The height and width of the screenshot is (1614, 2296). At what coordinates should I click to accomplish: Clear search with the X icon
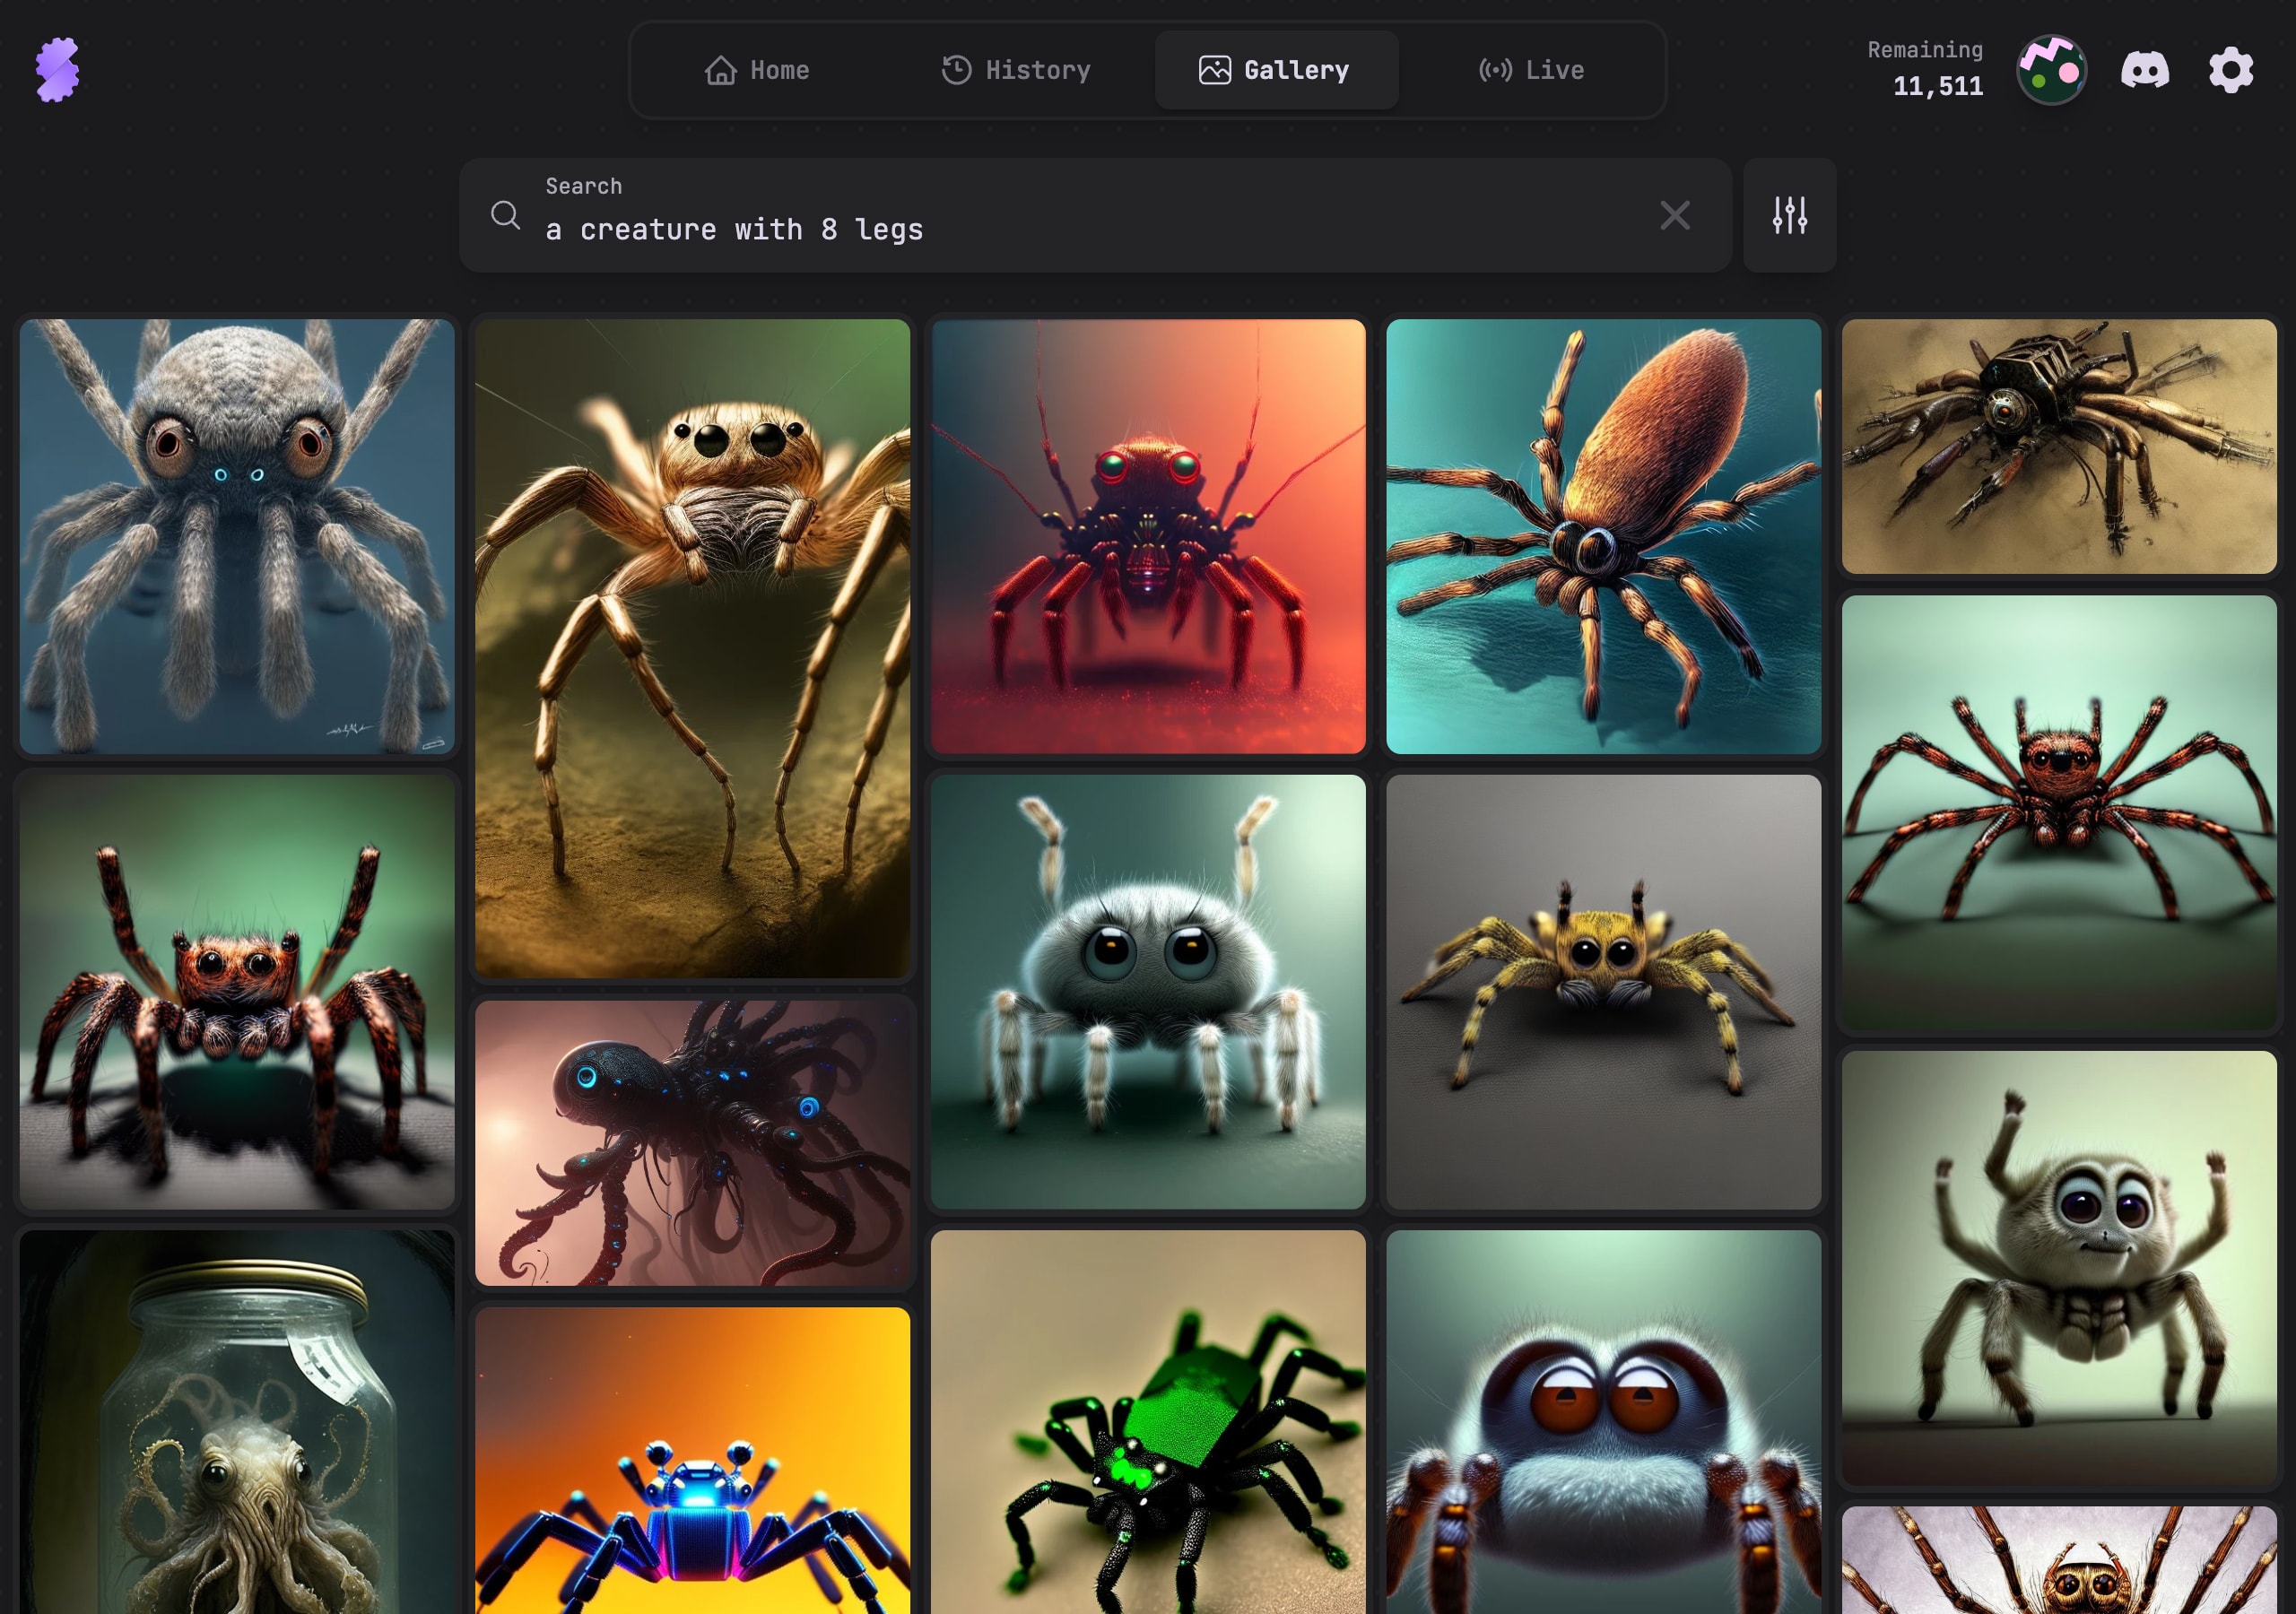coord(1674,215)
